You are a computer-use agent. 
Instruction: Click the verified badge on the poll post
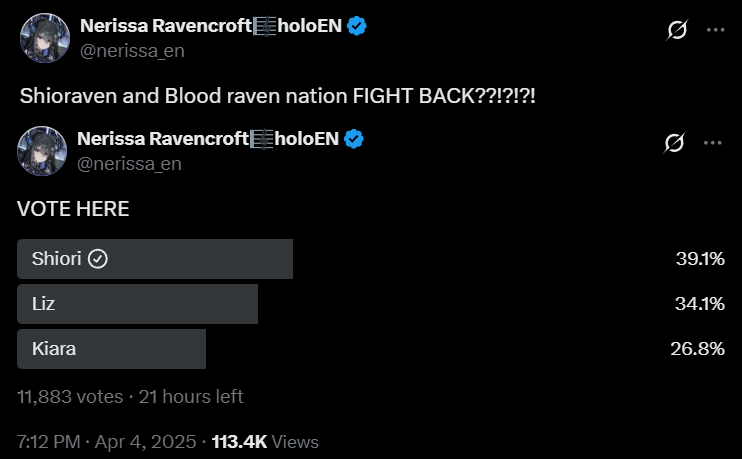pyautogui.click(x=353, y=138)
